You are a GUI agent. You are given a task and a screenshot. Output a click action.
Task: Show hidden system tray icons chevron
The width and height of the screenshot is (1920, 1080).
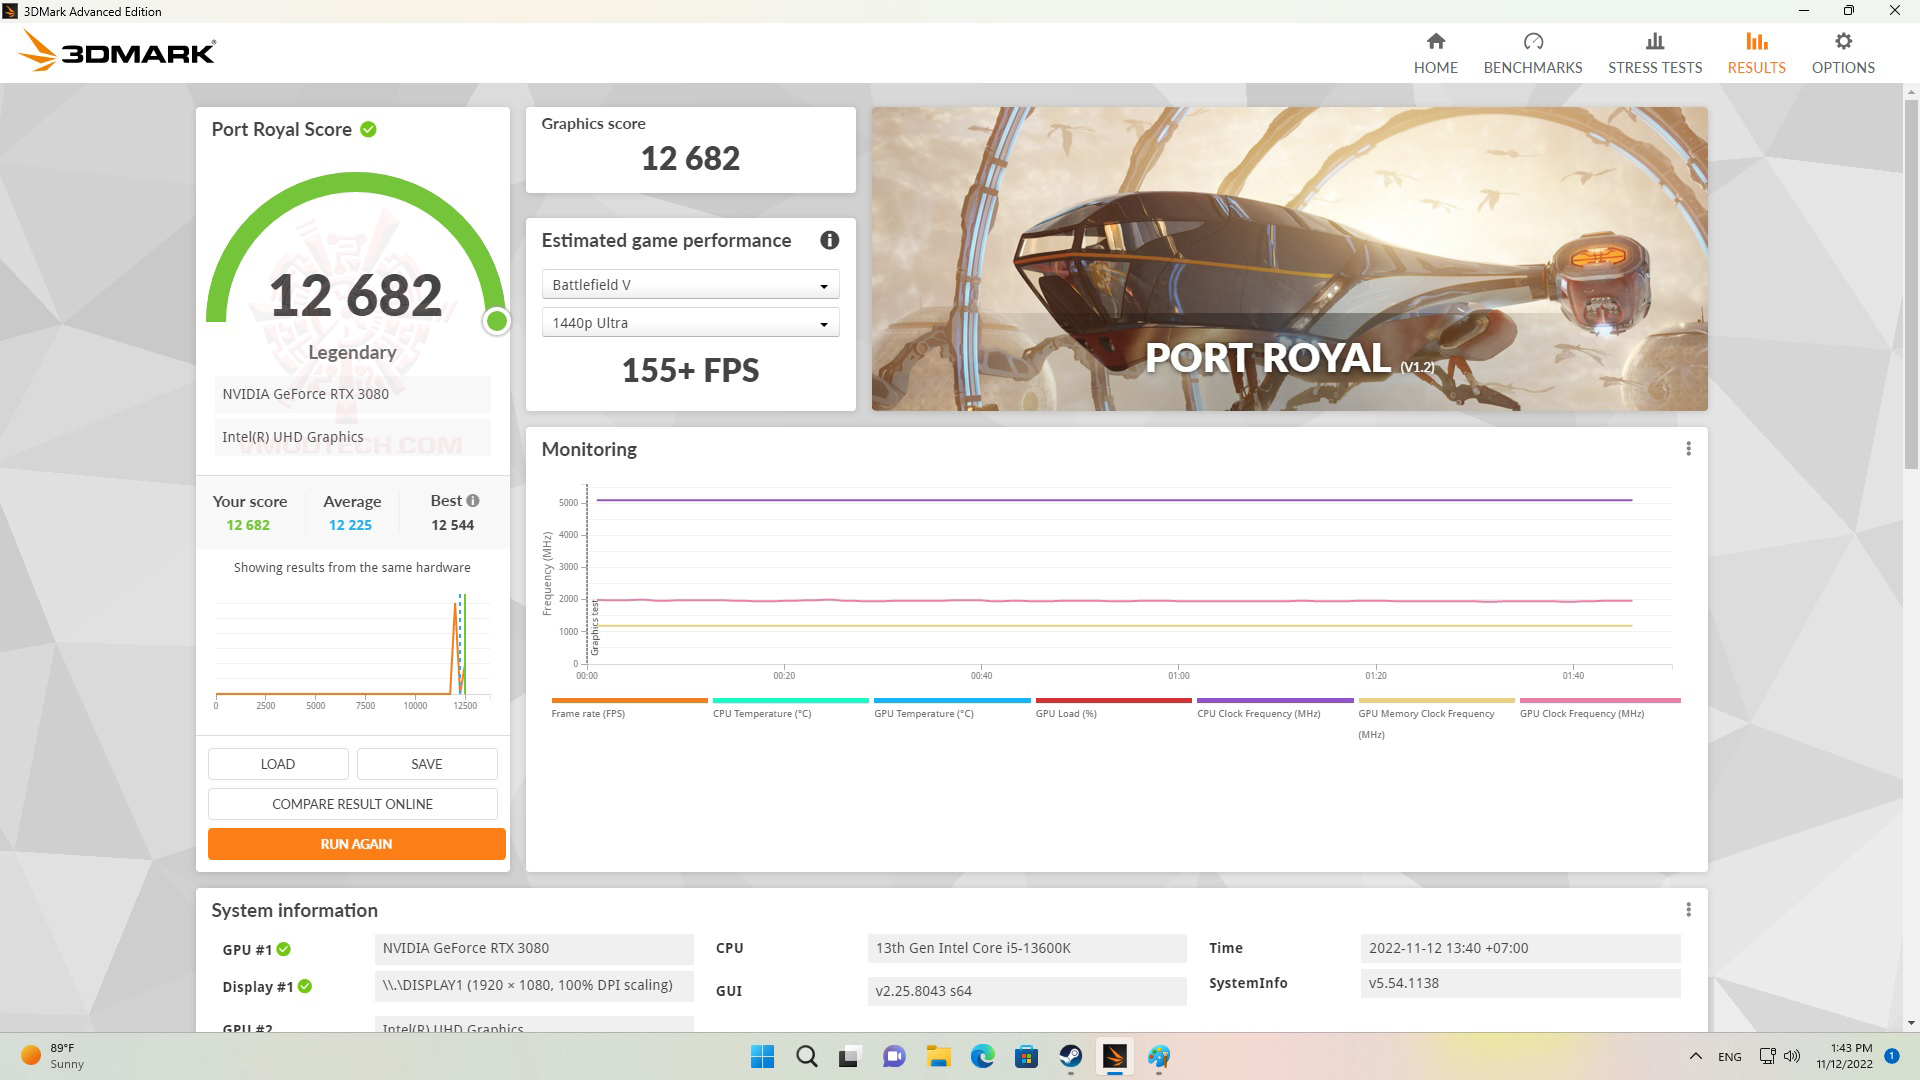click(x=1695, y=1056)
